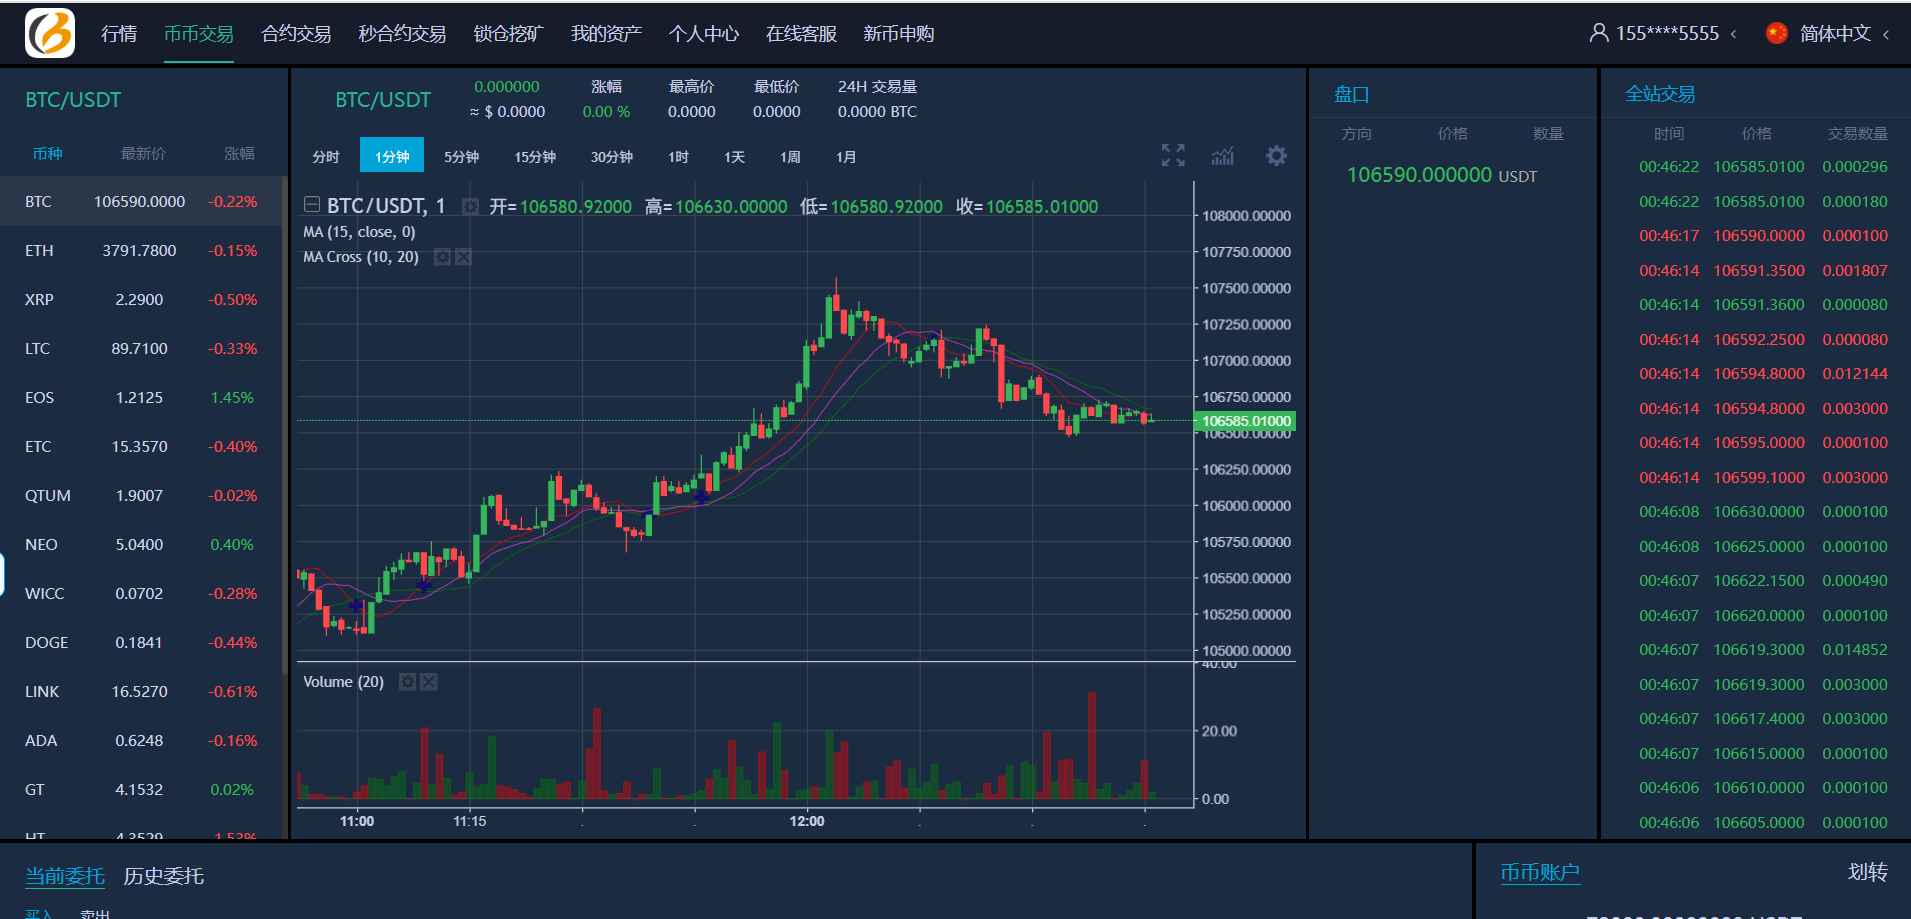Click the exchange logo in the top bar
The width and height of the screenshot is (1911, 919).
(x=50, y=33)
